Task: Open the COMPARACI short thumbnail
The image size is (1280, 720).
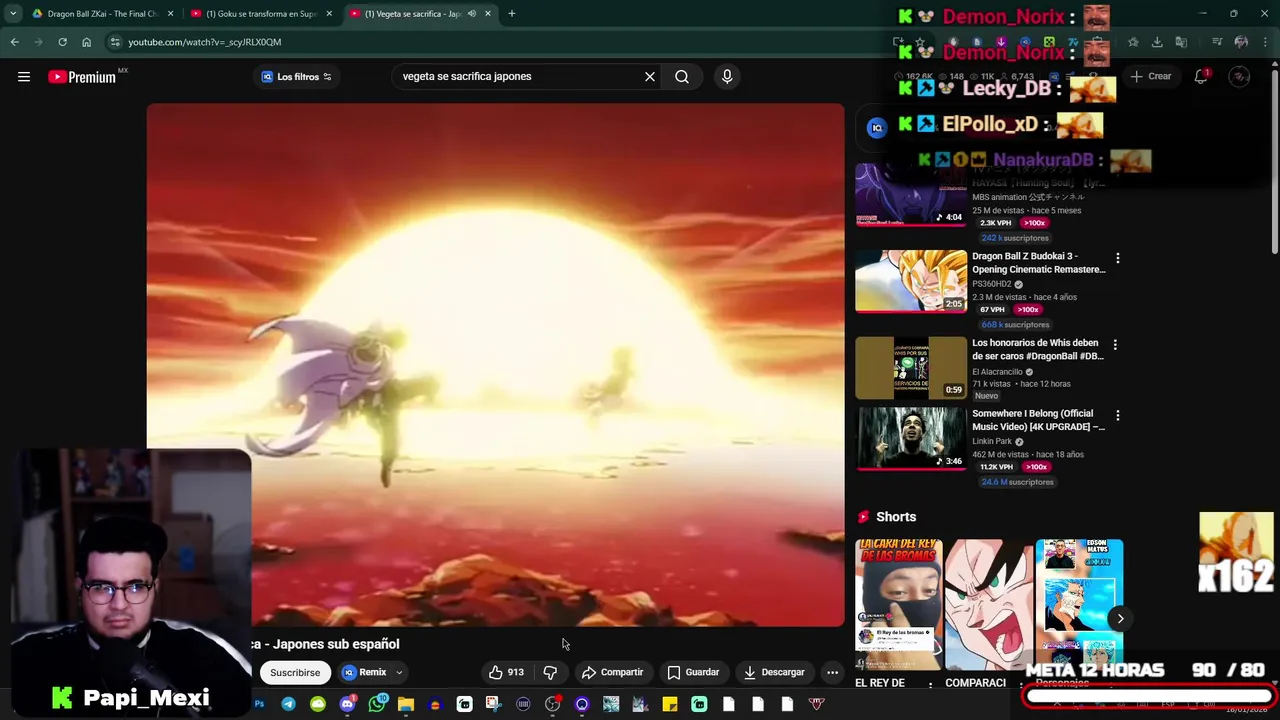Action: [x=988, y=605]
